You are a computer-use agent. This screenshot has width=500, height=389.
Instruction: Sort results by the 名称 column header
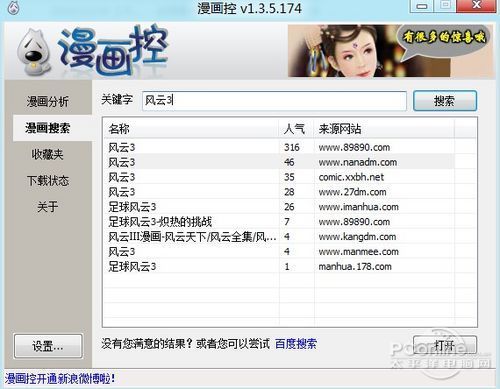click(x=191, y=129)
